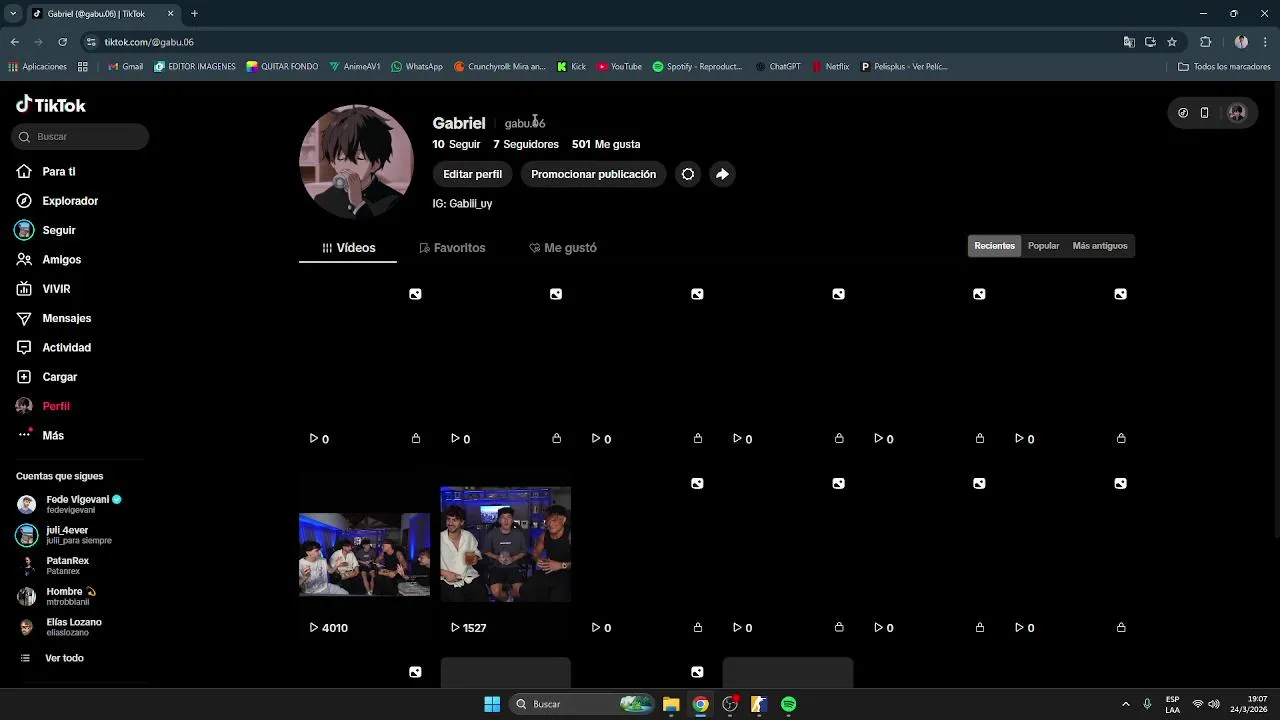Click Promocionar publicación button

[593, 174]
